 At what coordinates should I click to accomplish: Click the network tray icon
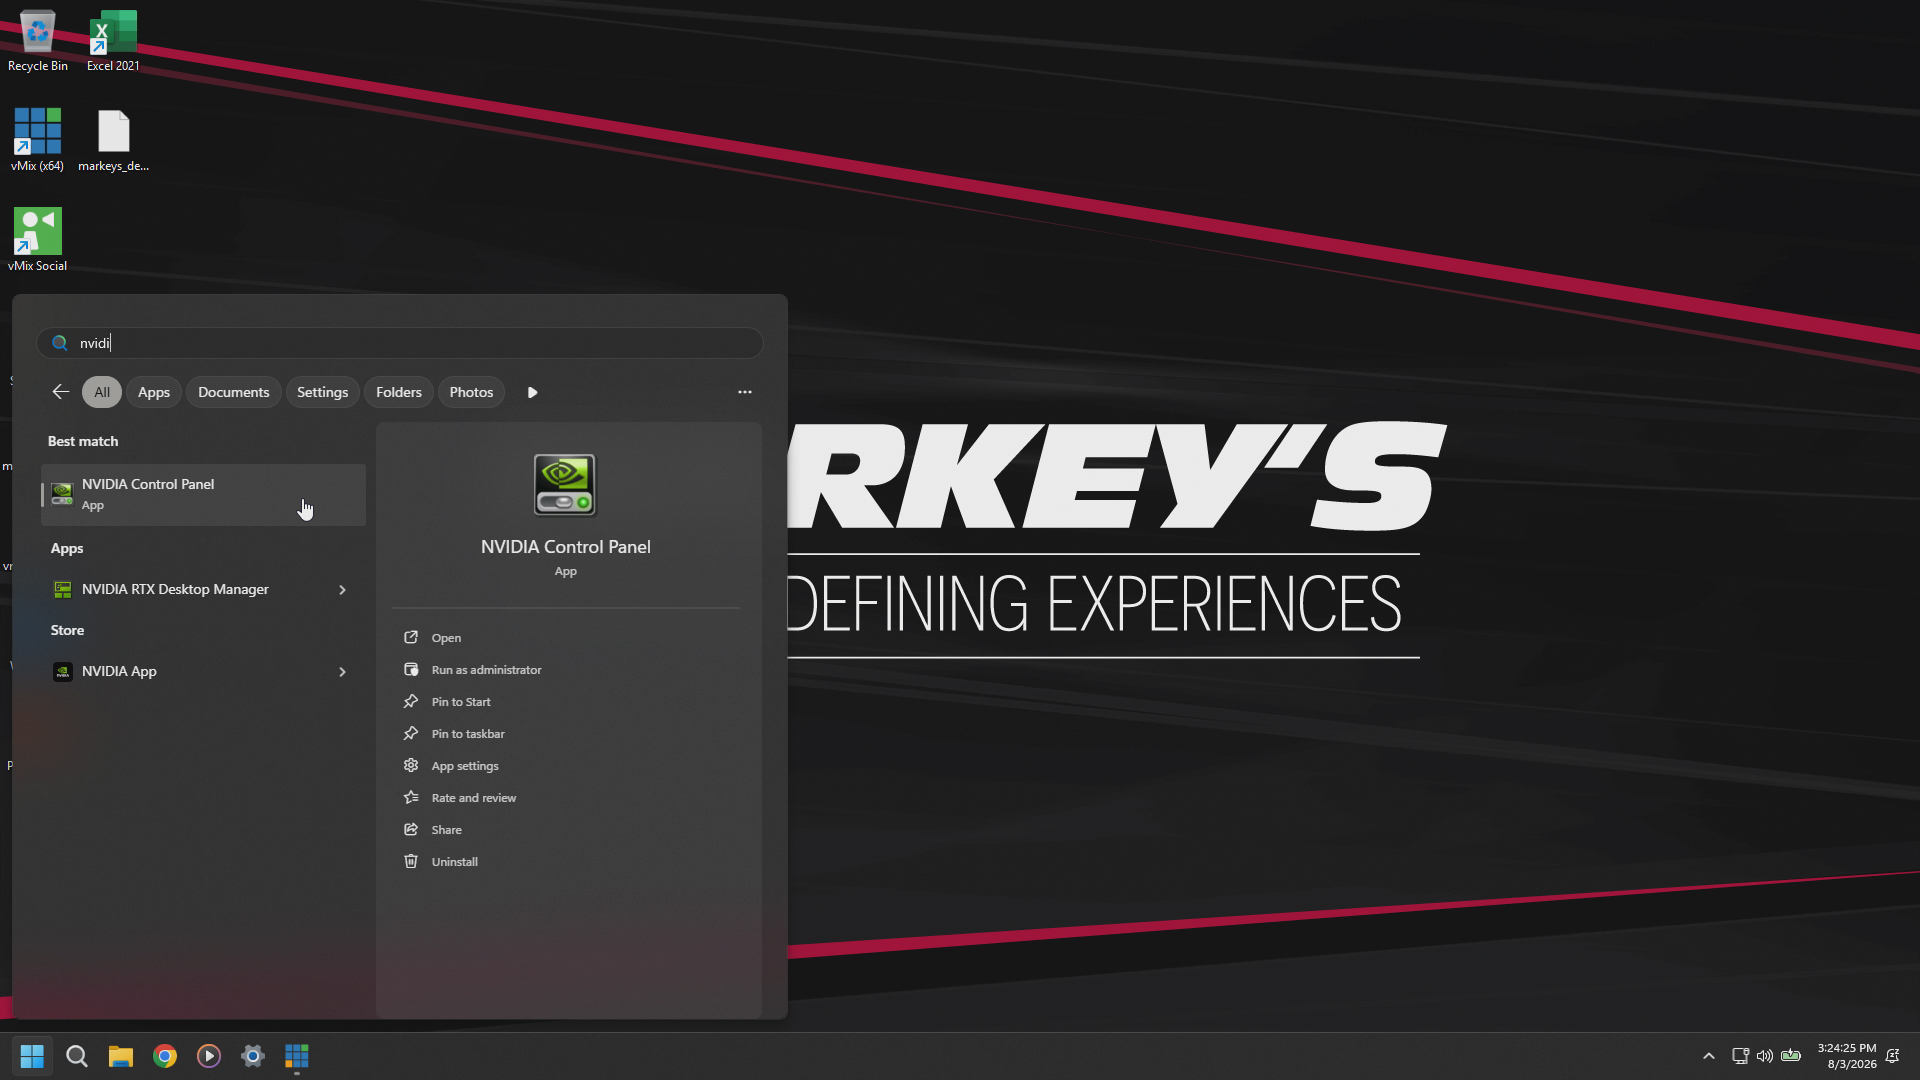[x=1740, y=1056]
